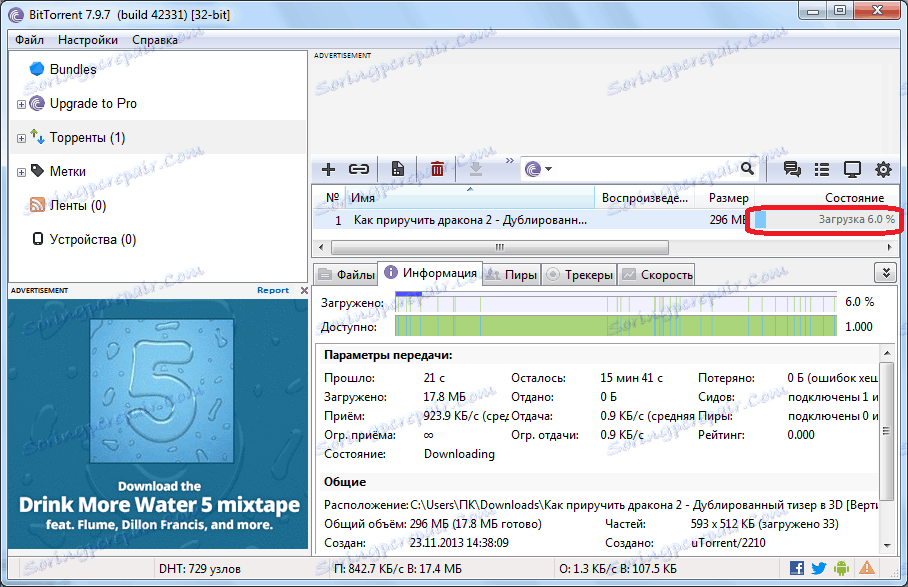908x587 pixels.
Task: Collapse the details pane chevron button
Action: click(885, 272)
